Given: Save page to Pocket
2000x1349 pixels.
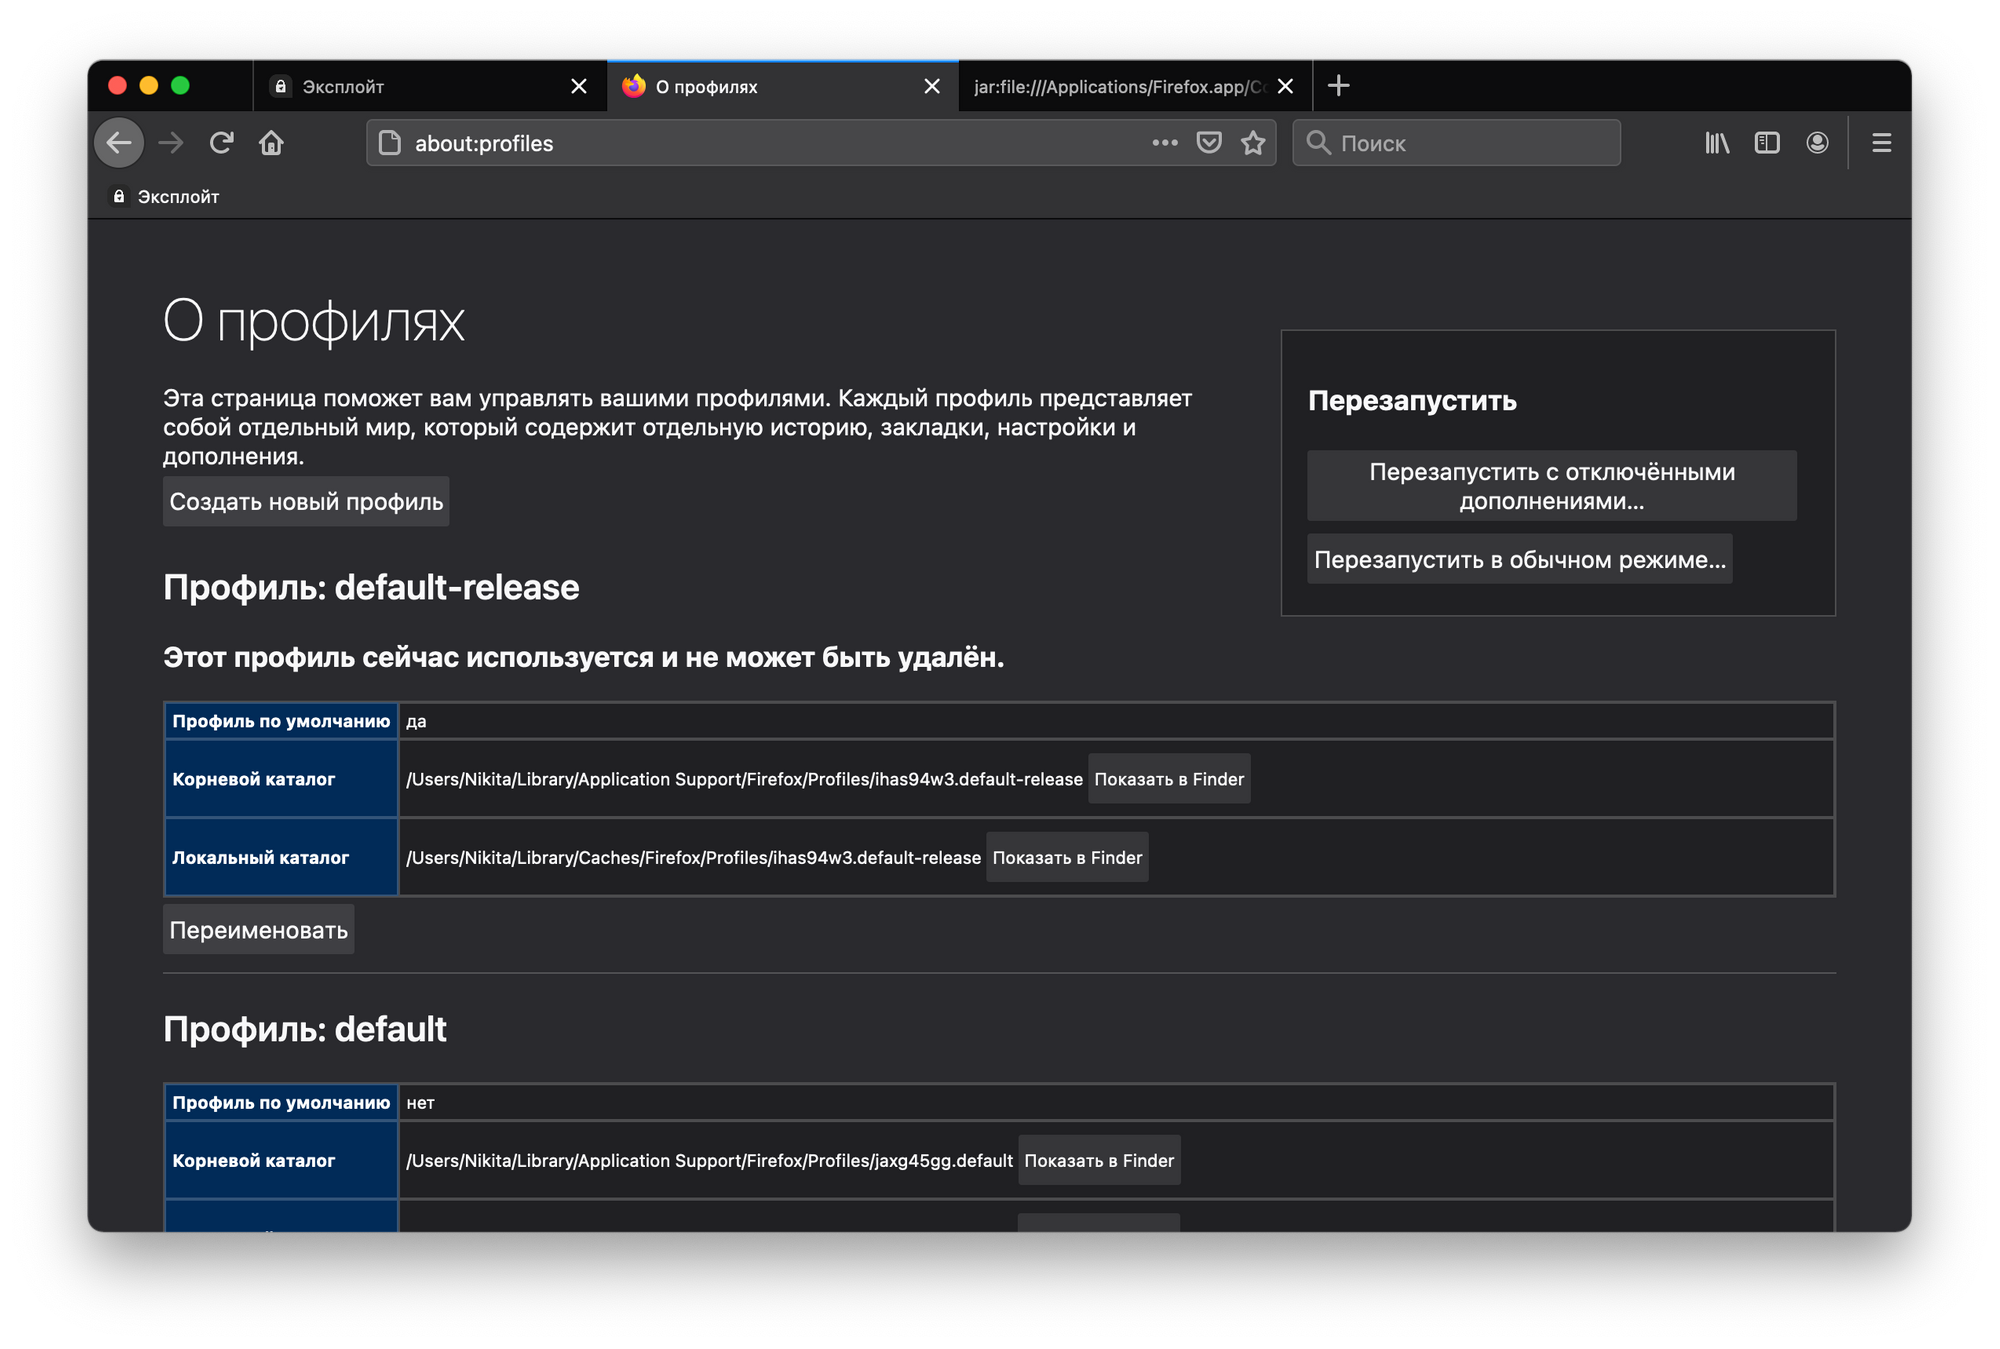Looking at the screenshot, I should tap(1209, 143).
